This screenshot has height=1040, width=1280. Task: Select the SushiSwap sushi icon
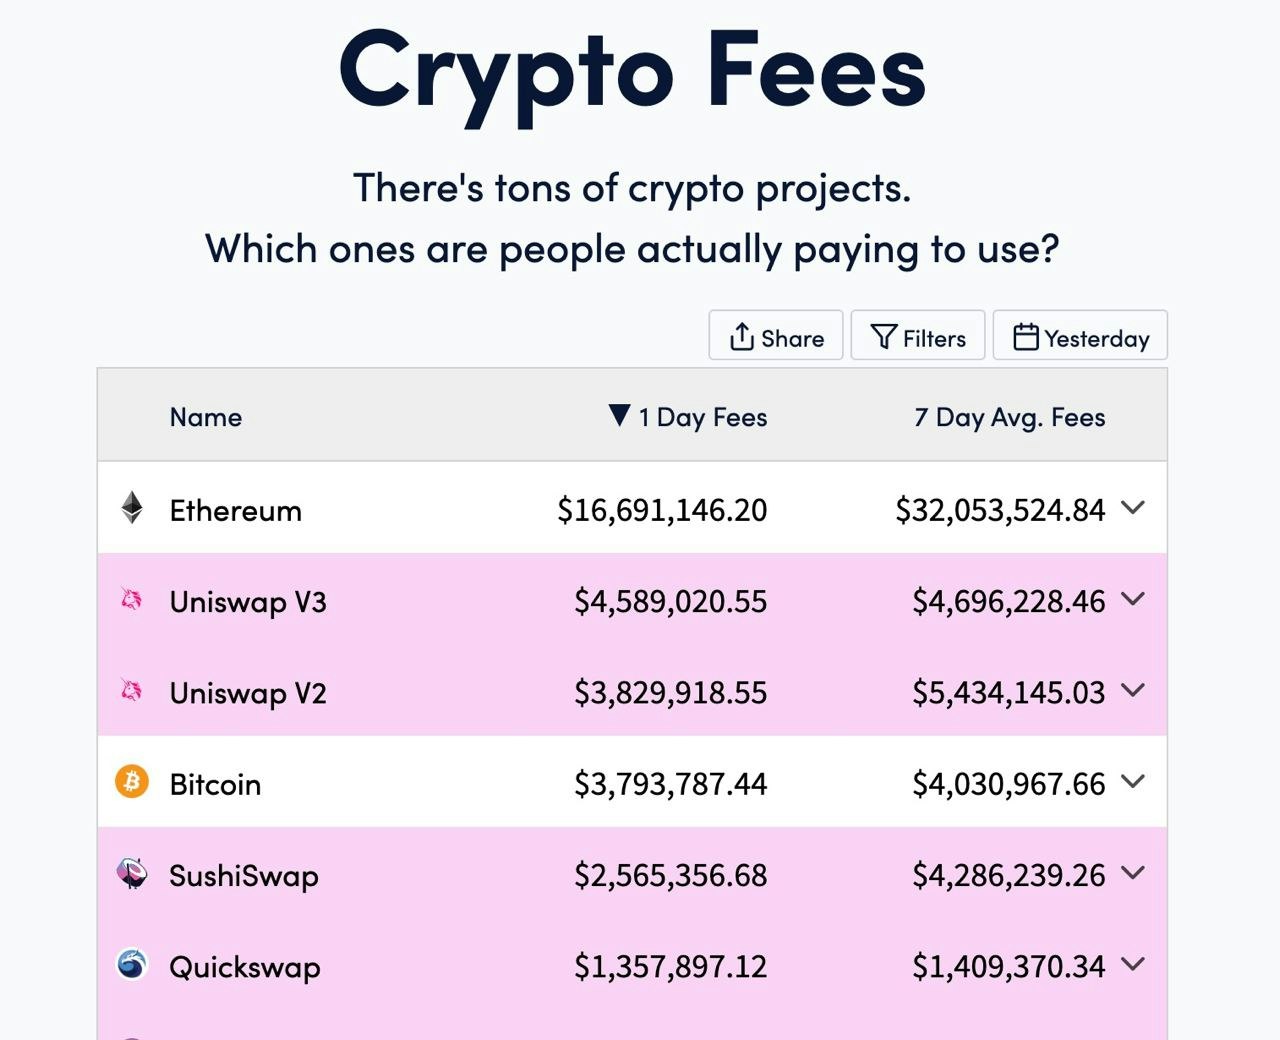pos(131,874)
